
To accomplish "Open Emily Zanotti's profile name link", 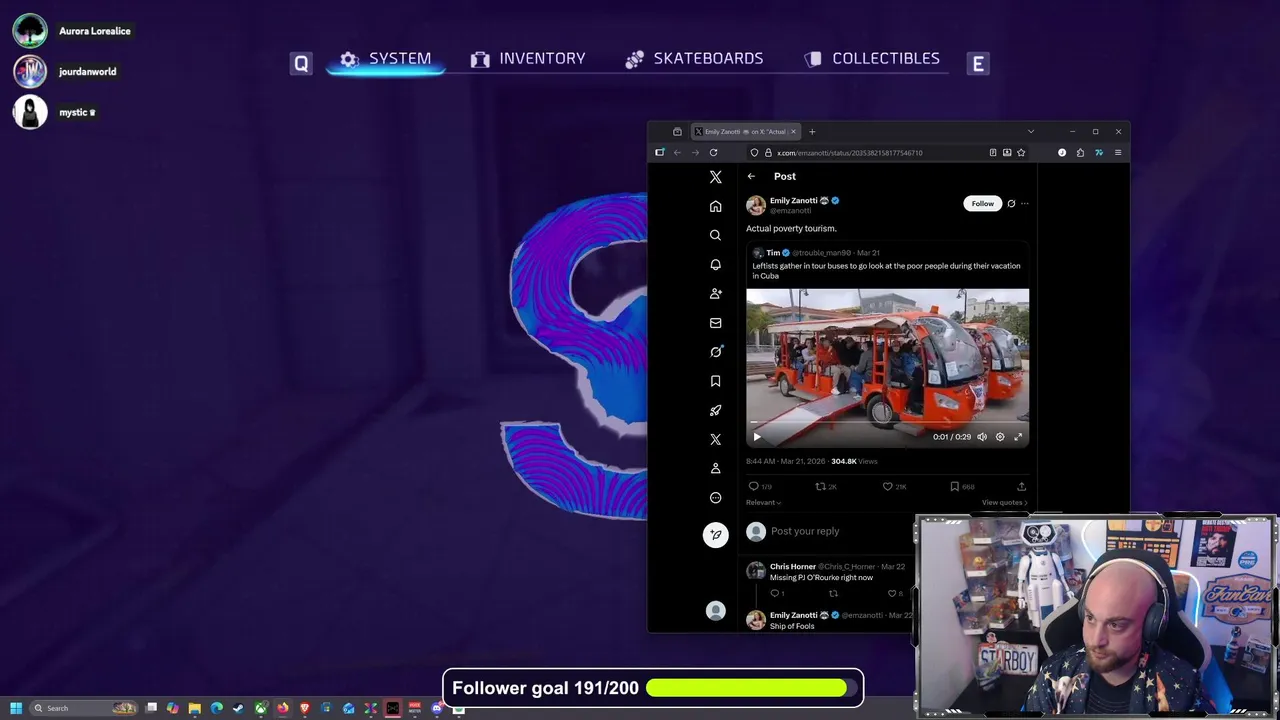I will tap(794, 201).
